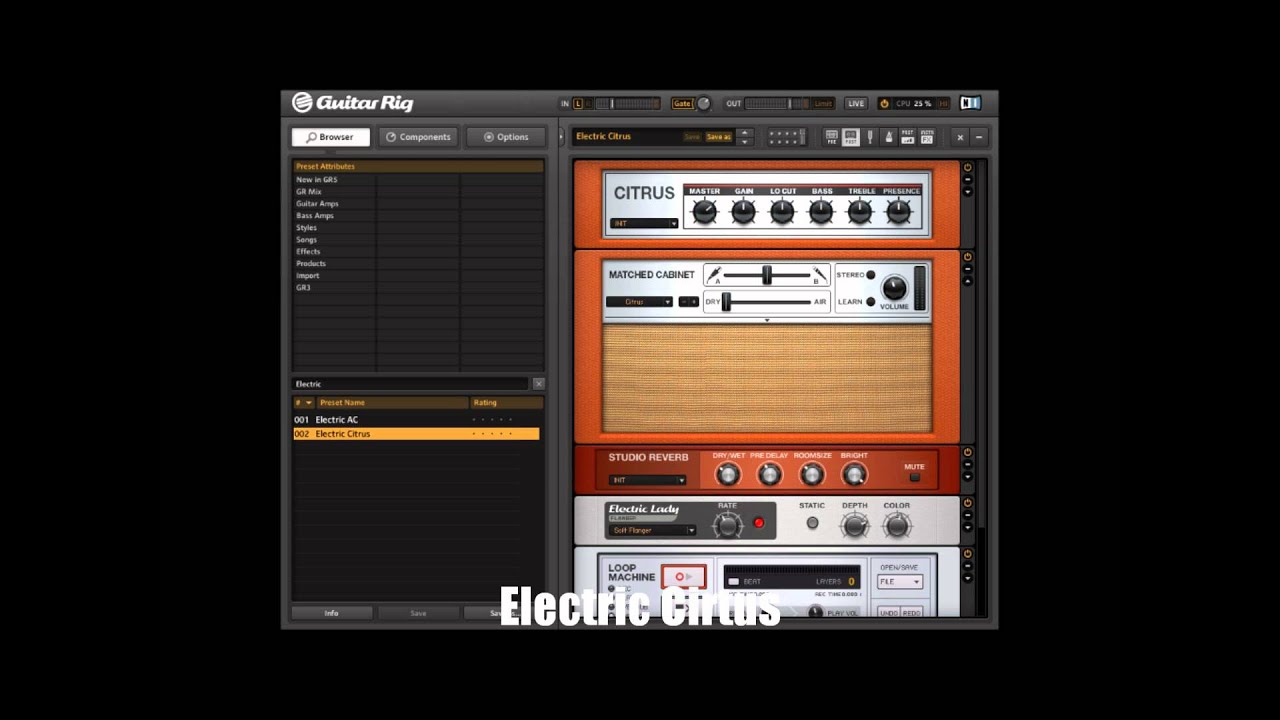Click the Info button

pyautogui.click(x=332, y=613)
